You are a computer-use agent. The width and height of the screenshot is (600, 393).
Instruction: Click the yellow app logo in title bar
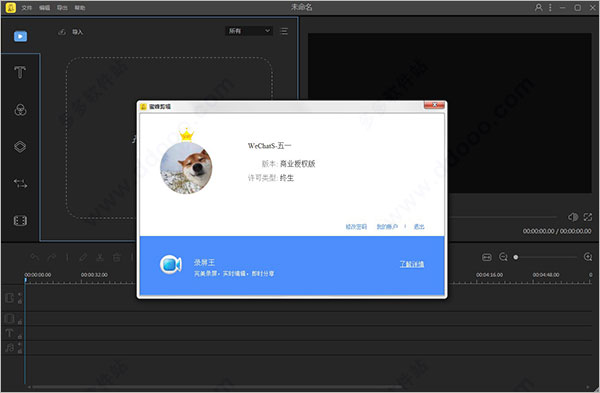click(11, 8)
